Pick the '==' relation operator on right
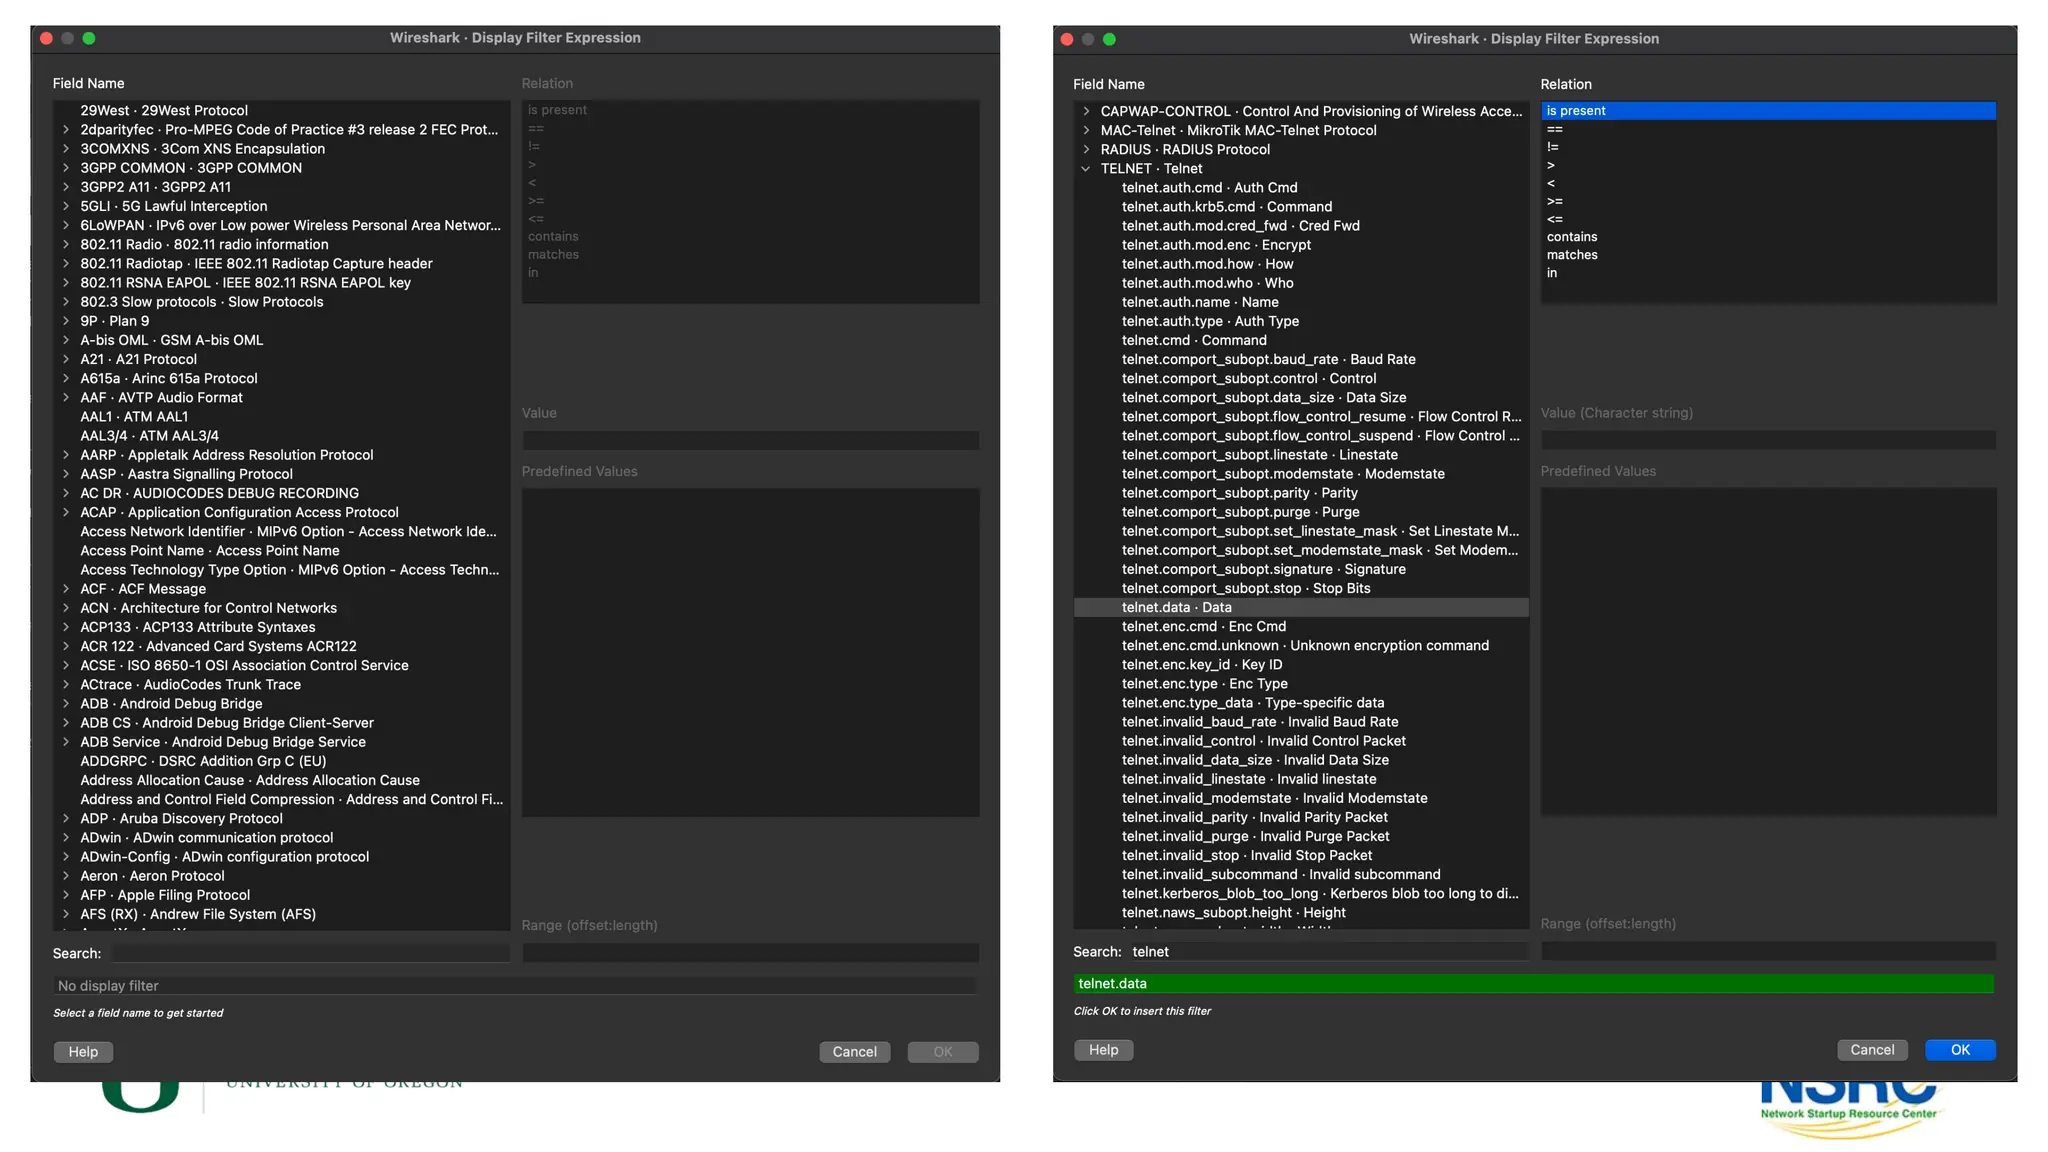 pos(1554,129)
